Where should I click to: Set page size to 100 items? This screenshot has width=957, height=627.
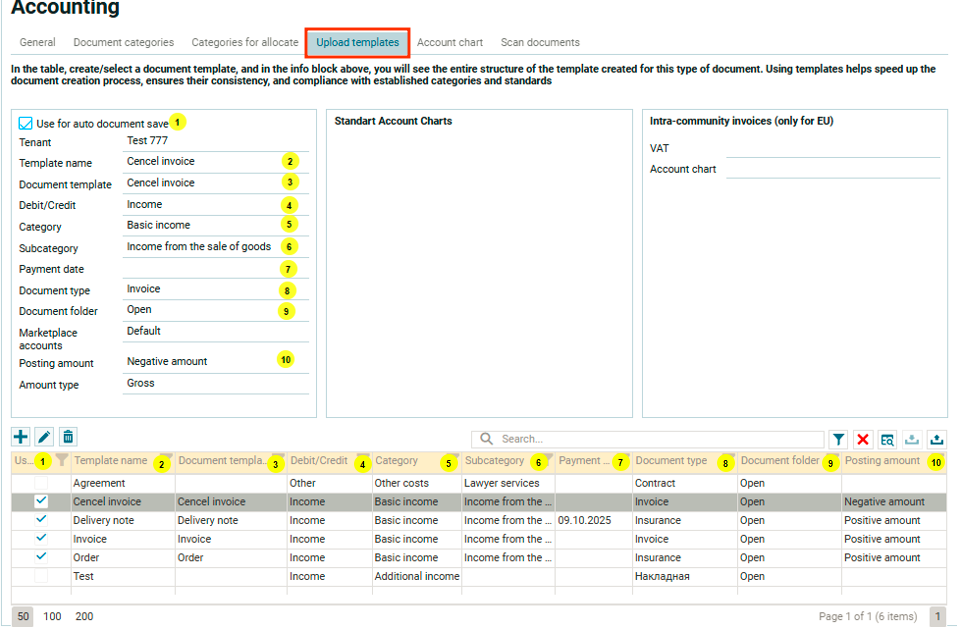tap(52, 616)
